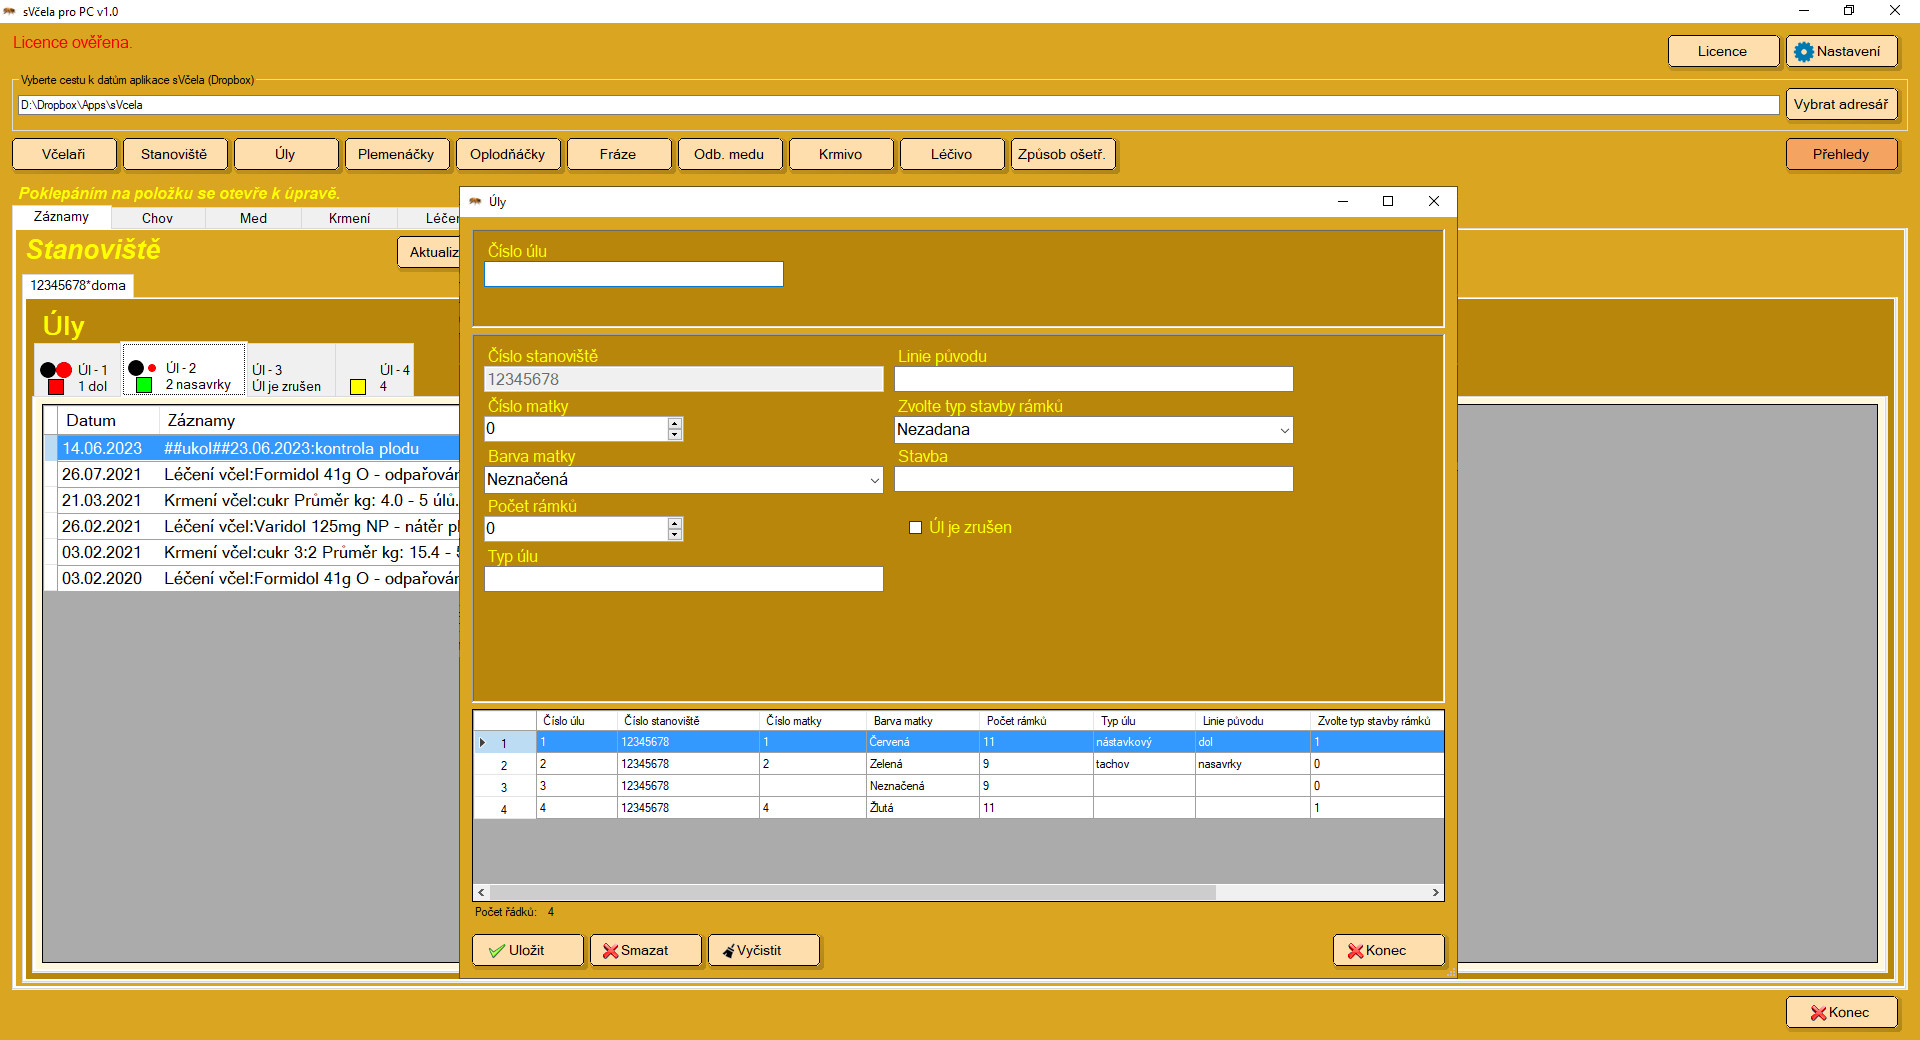1920x1040 pixels.
Task: Click the hive table's left scroll arrow
Action: [482, 892]
